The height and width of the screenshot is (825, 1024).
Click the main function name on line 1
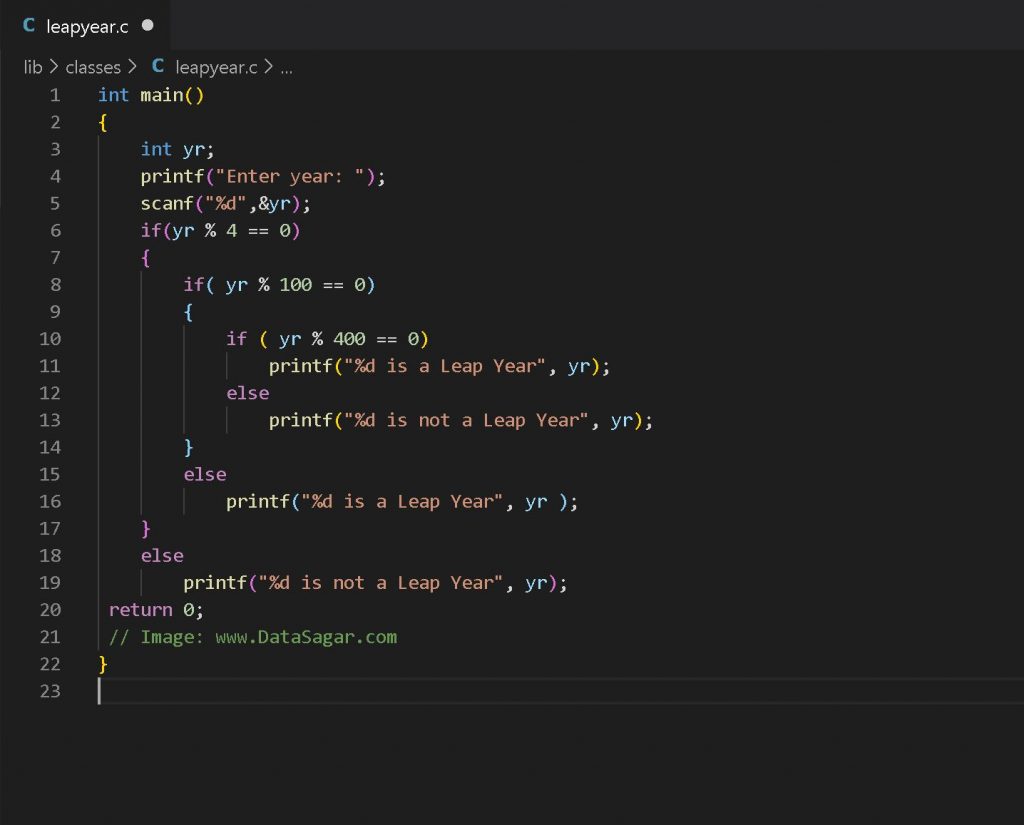pyautogui.click(x=160, y=95)
